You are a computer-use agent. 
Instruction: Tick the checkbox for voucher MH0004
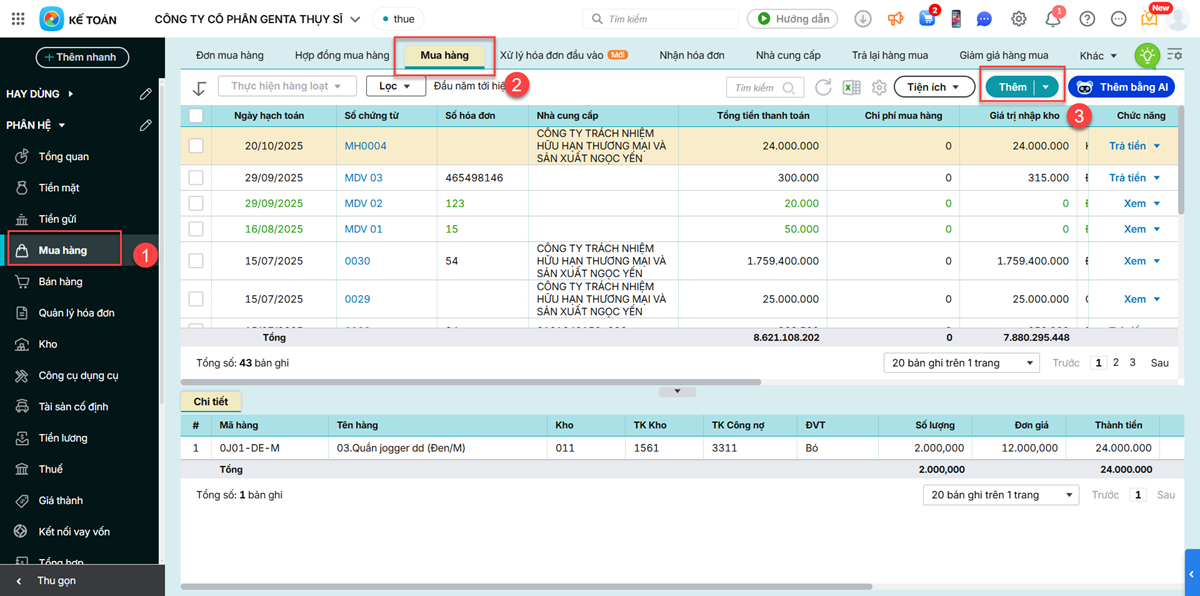[x=196, y=146]
